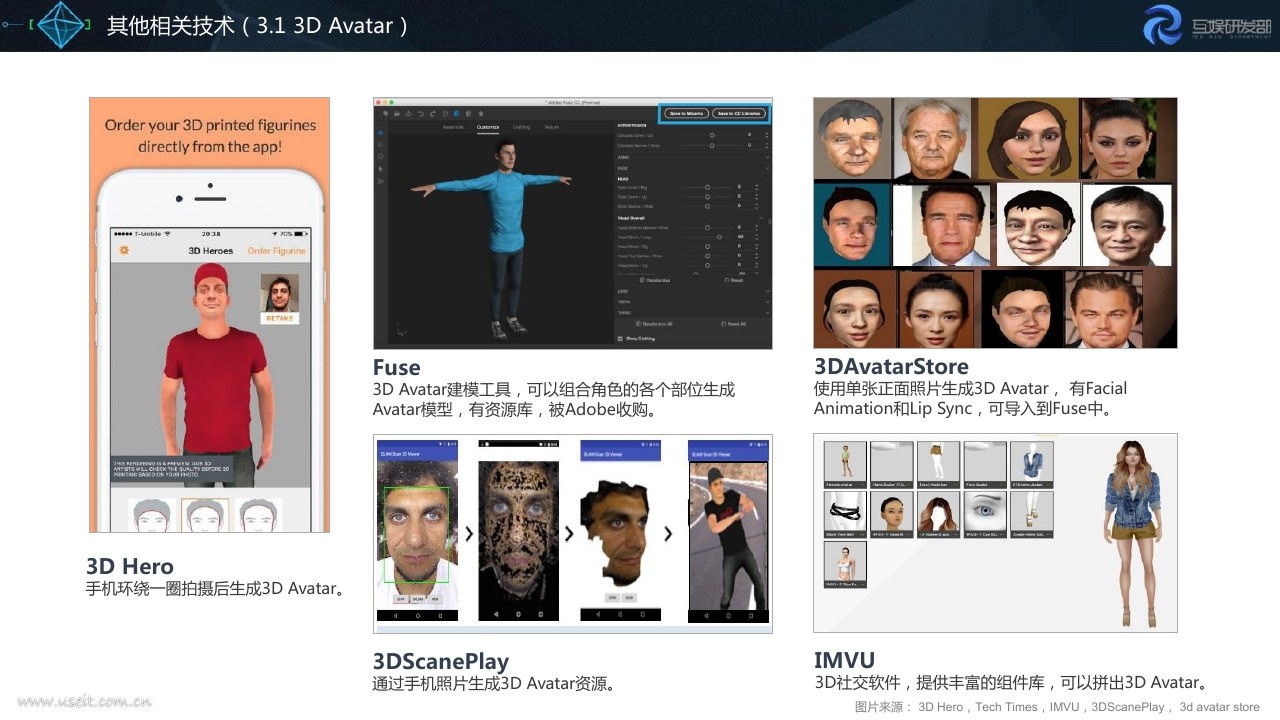Select the heeled shoes item tile in IMVU
This screenshot has height=720, width=1280.
(x=1032, y=514)
